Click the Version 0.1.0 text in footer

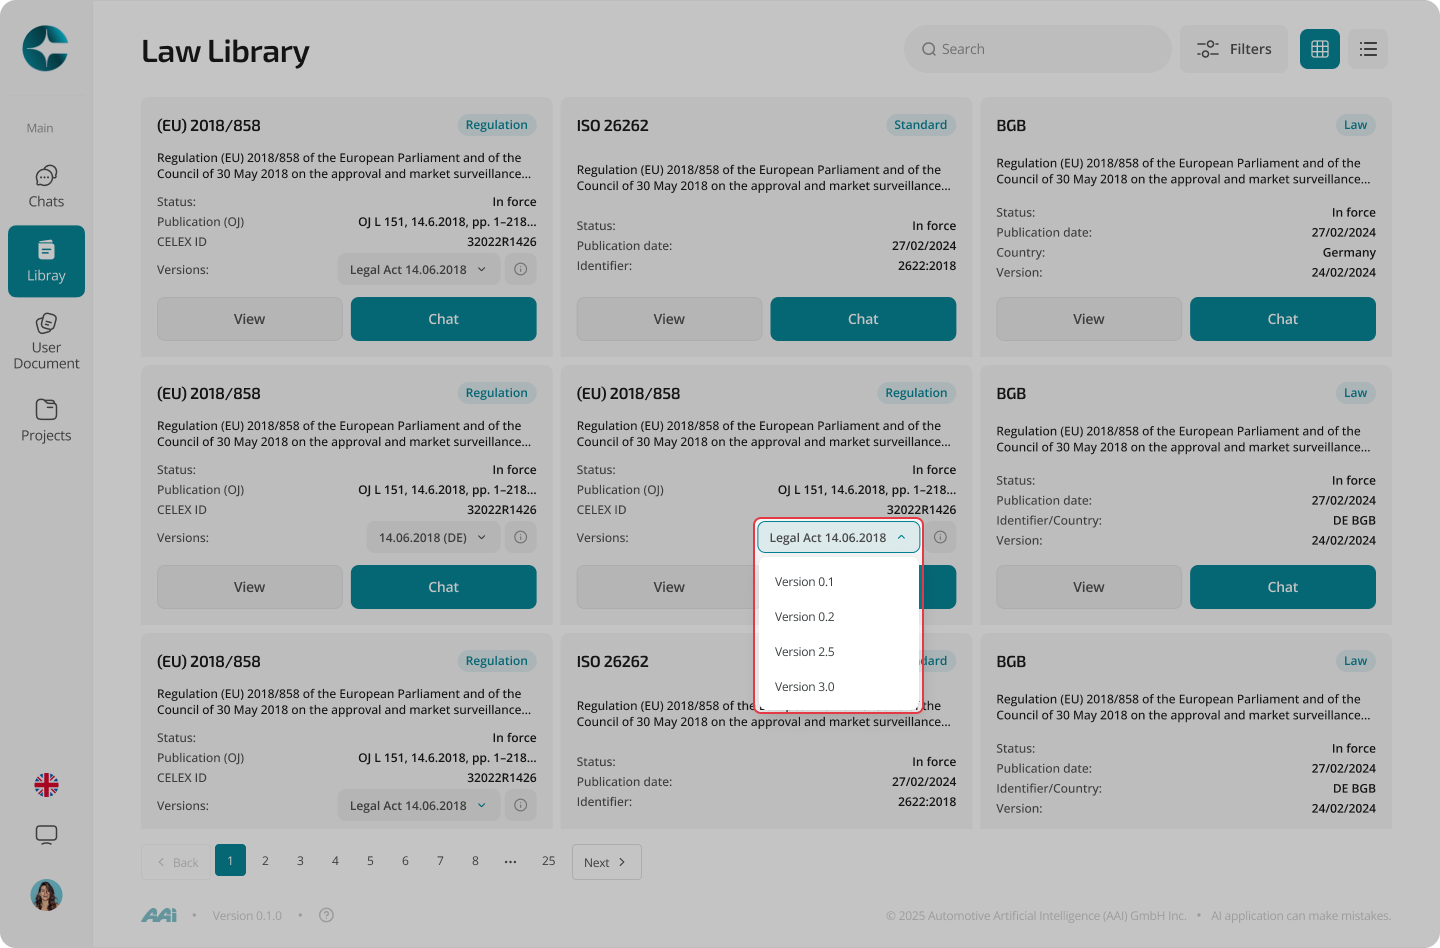[x=247, y=915]
